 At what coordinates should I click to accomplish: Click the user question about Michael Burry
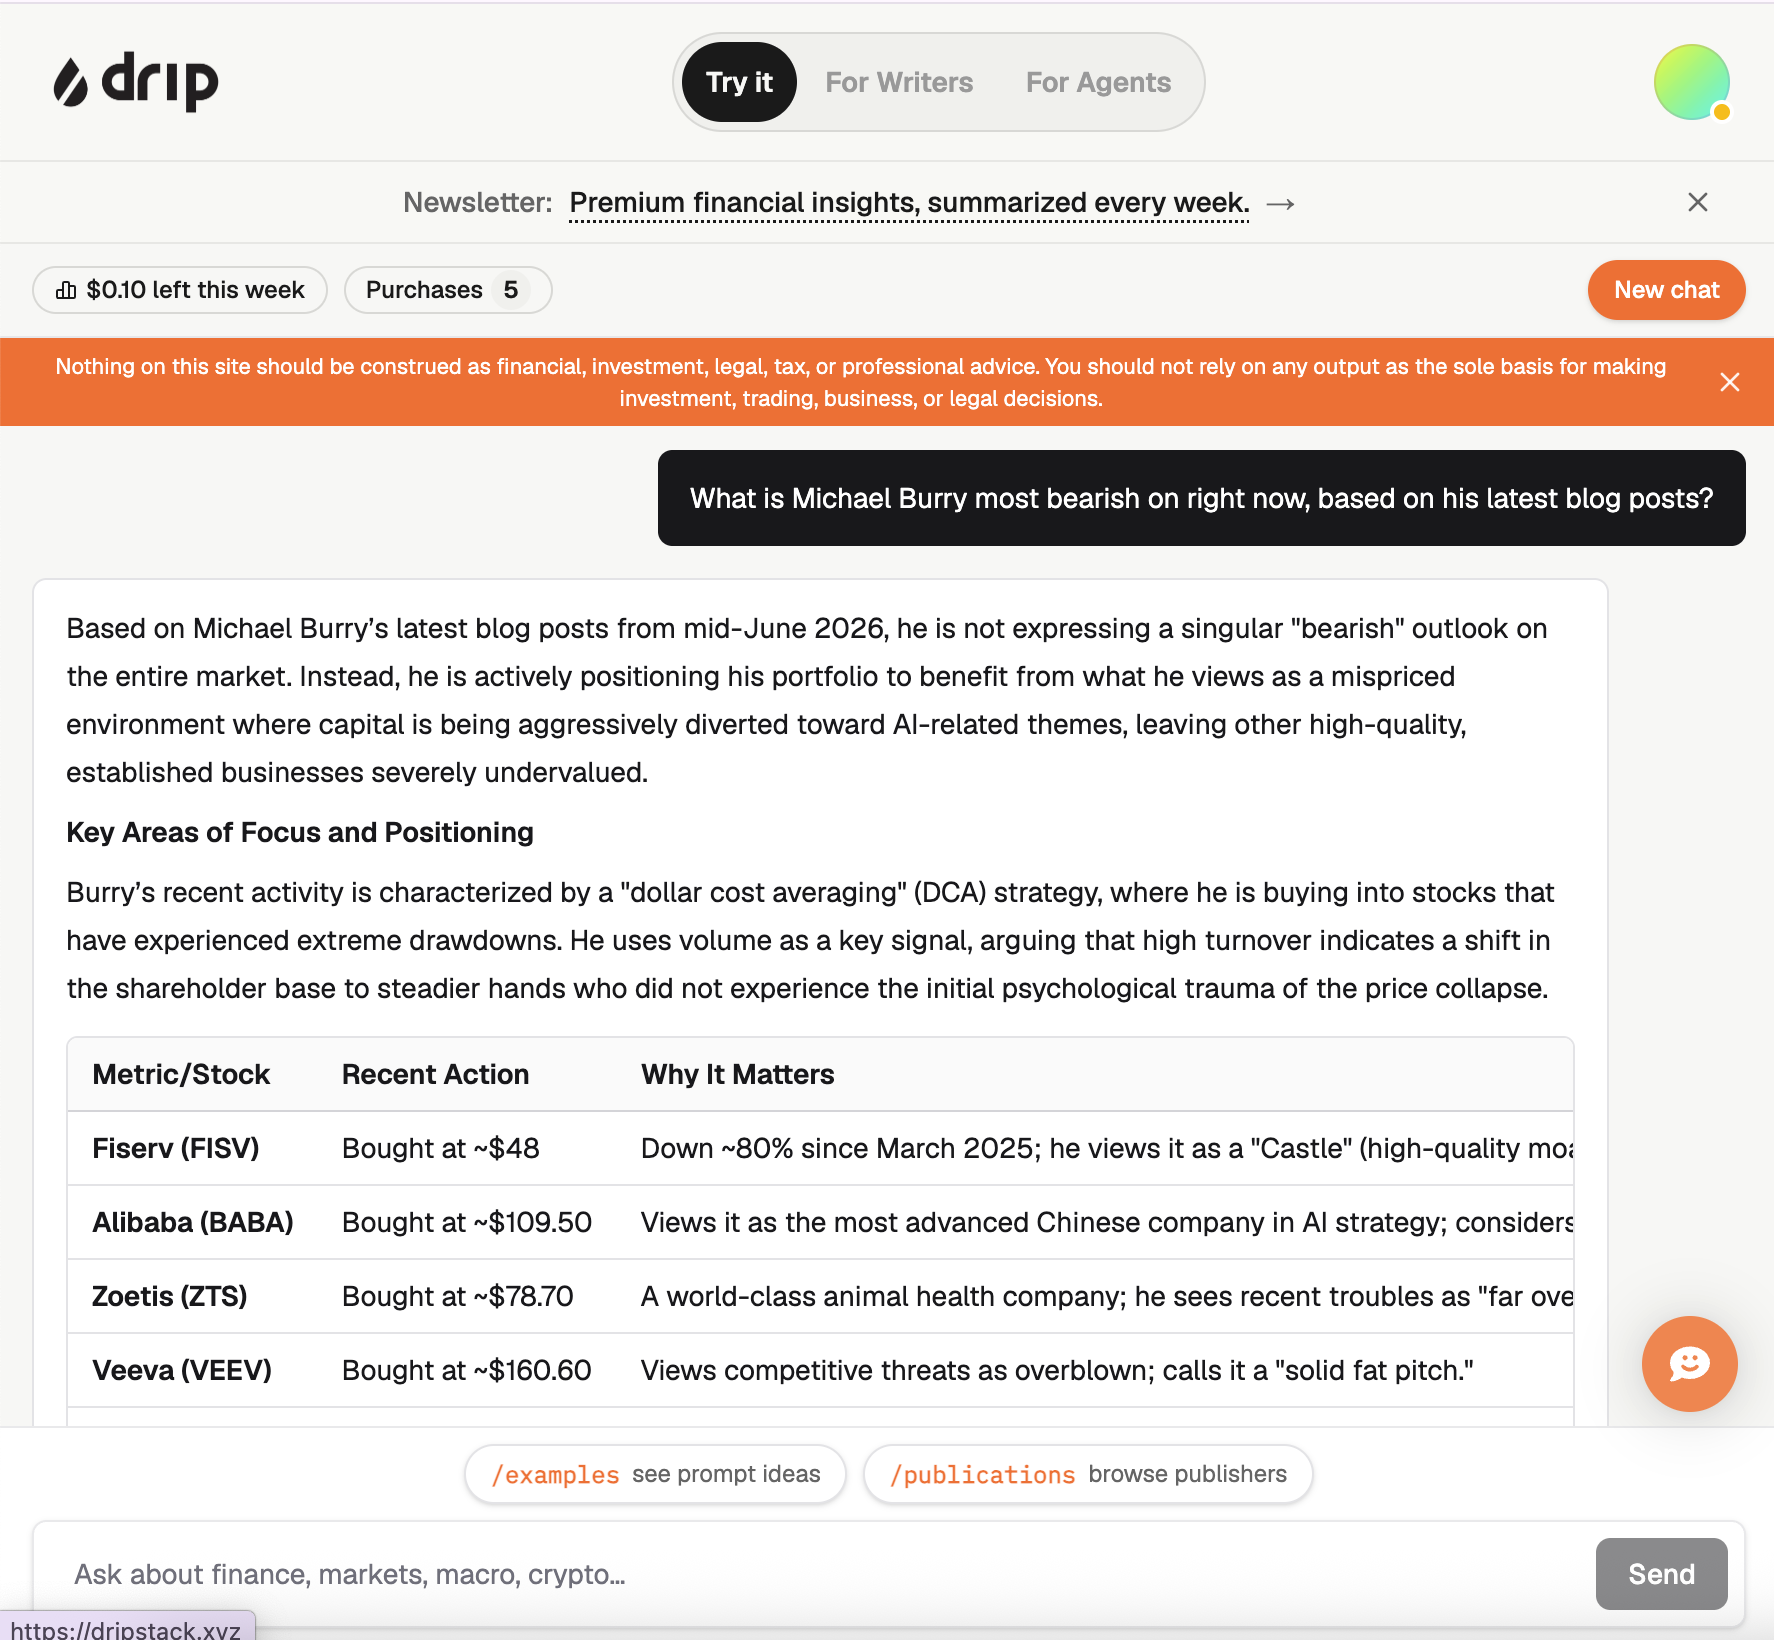[1202, 498]
